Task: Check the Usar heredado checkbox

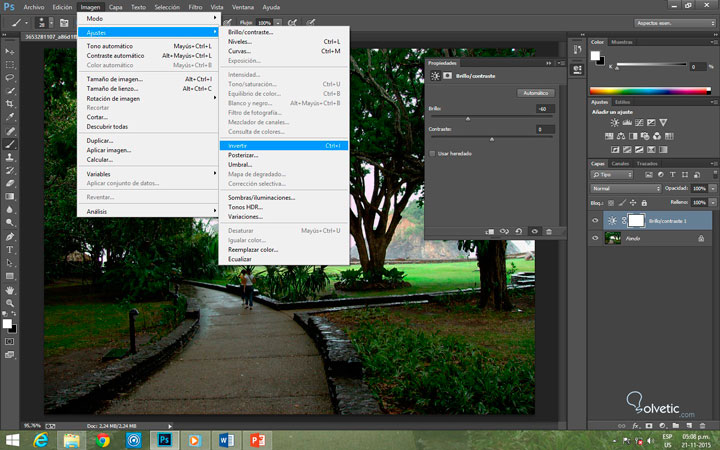Action: [x=432, y=153]
